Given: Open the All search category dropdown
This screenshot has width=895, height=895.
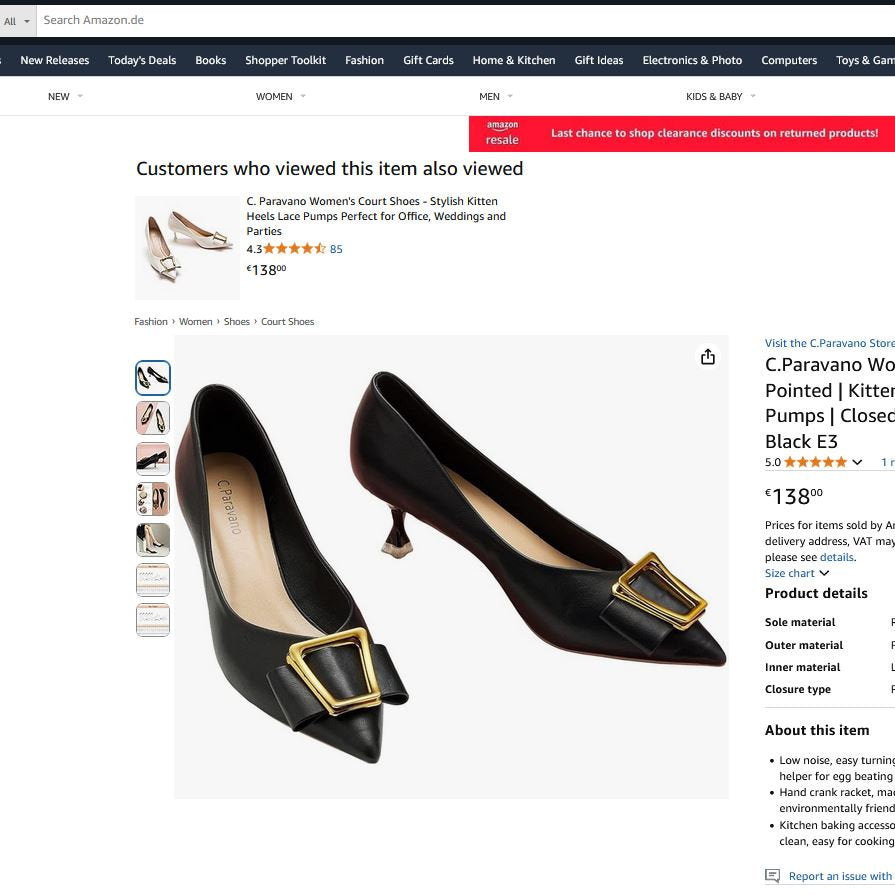Looking at the screenshot, I should coord(17,21).
